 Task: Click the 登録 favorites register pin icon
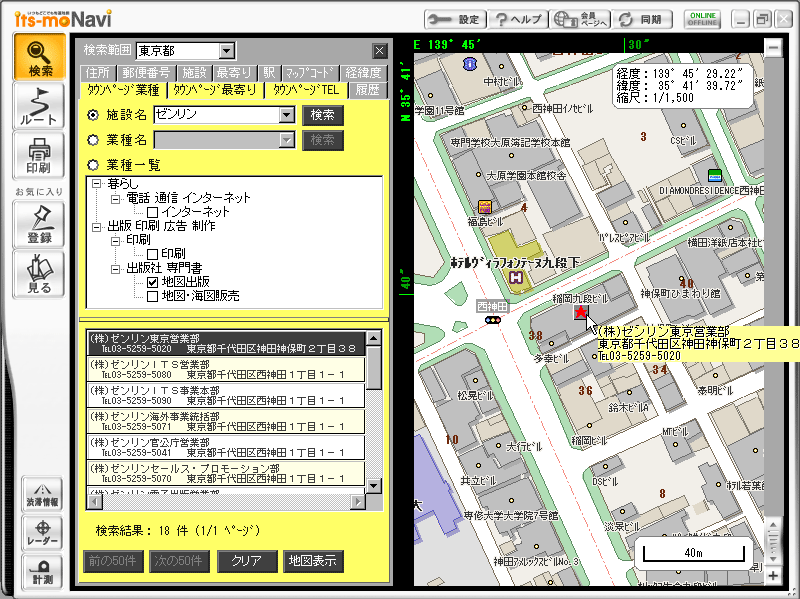(x=40, y=224)
